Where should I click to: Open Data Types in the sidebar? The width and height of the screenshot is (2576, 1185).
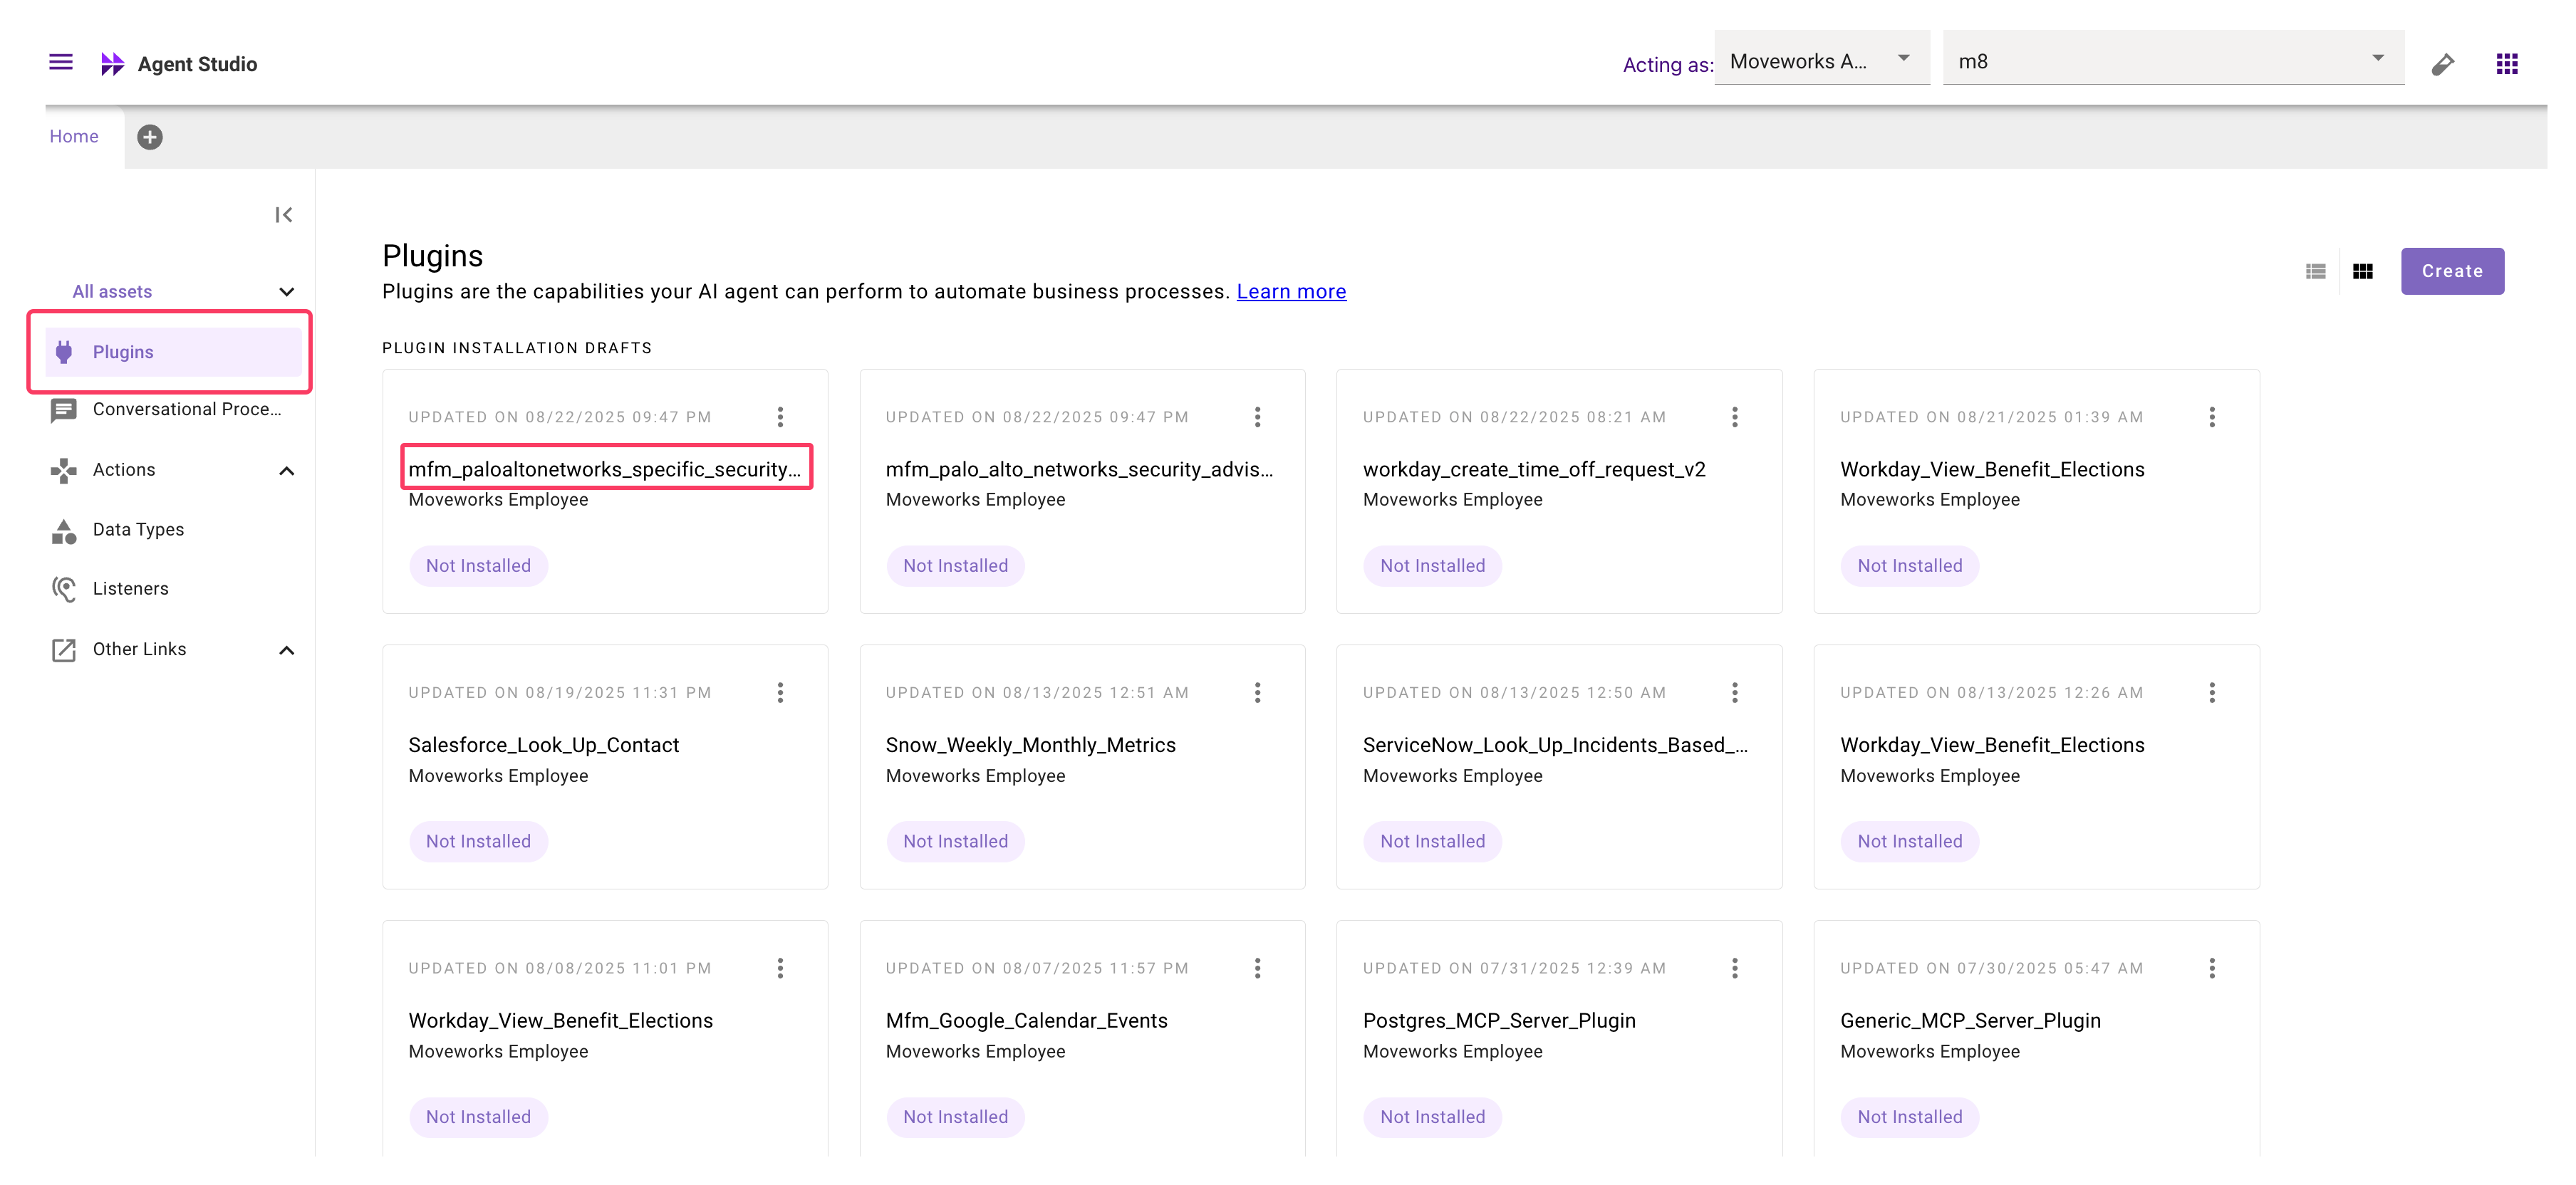(x=173, y=530)
